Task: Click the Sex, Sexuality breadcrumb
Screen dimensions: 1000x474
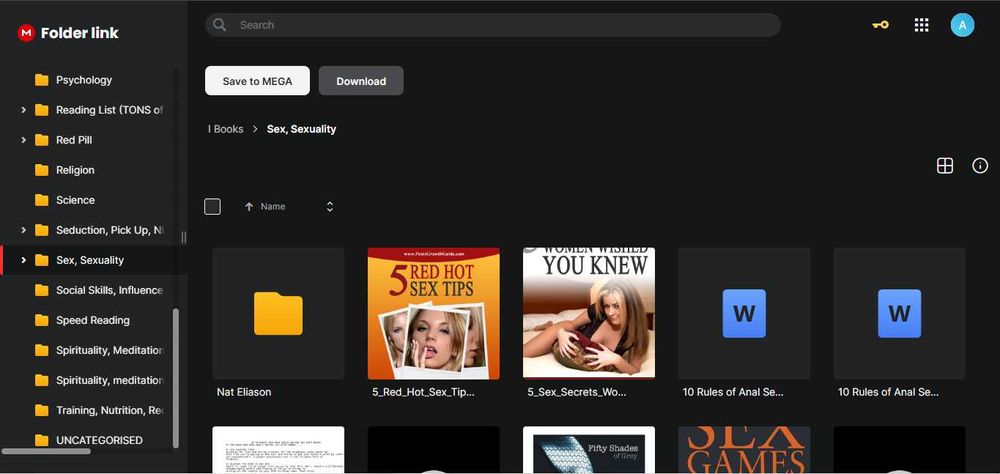Action: [301, 129]
